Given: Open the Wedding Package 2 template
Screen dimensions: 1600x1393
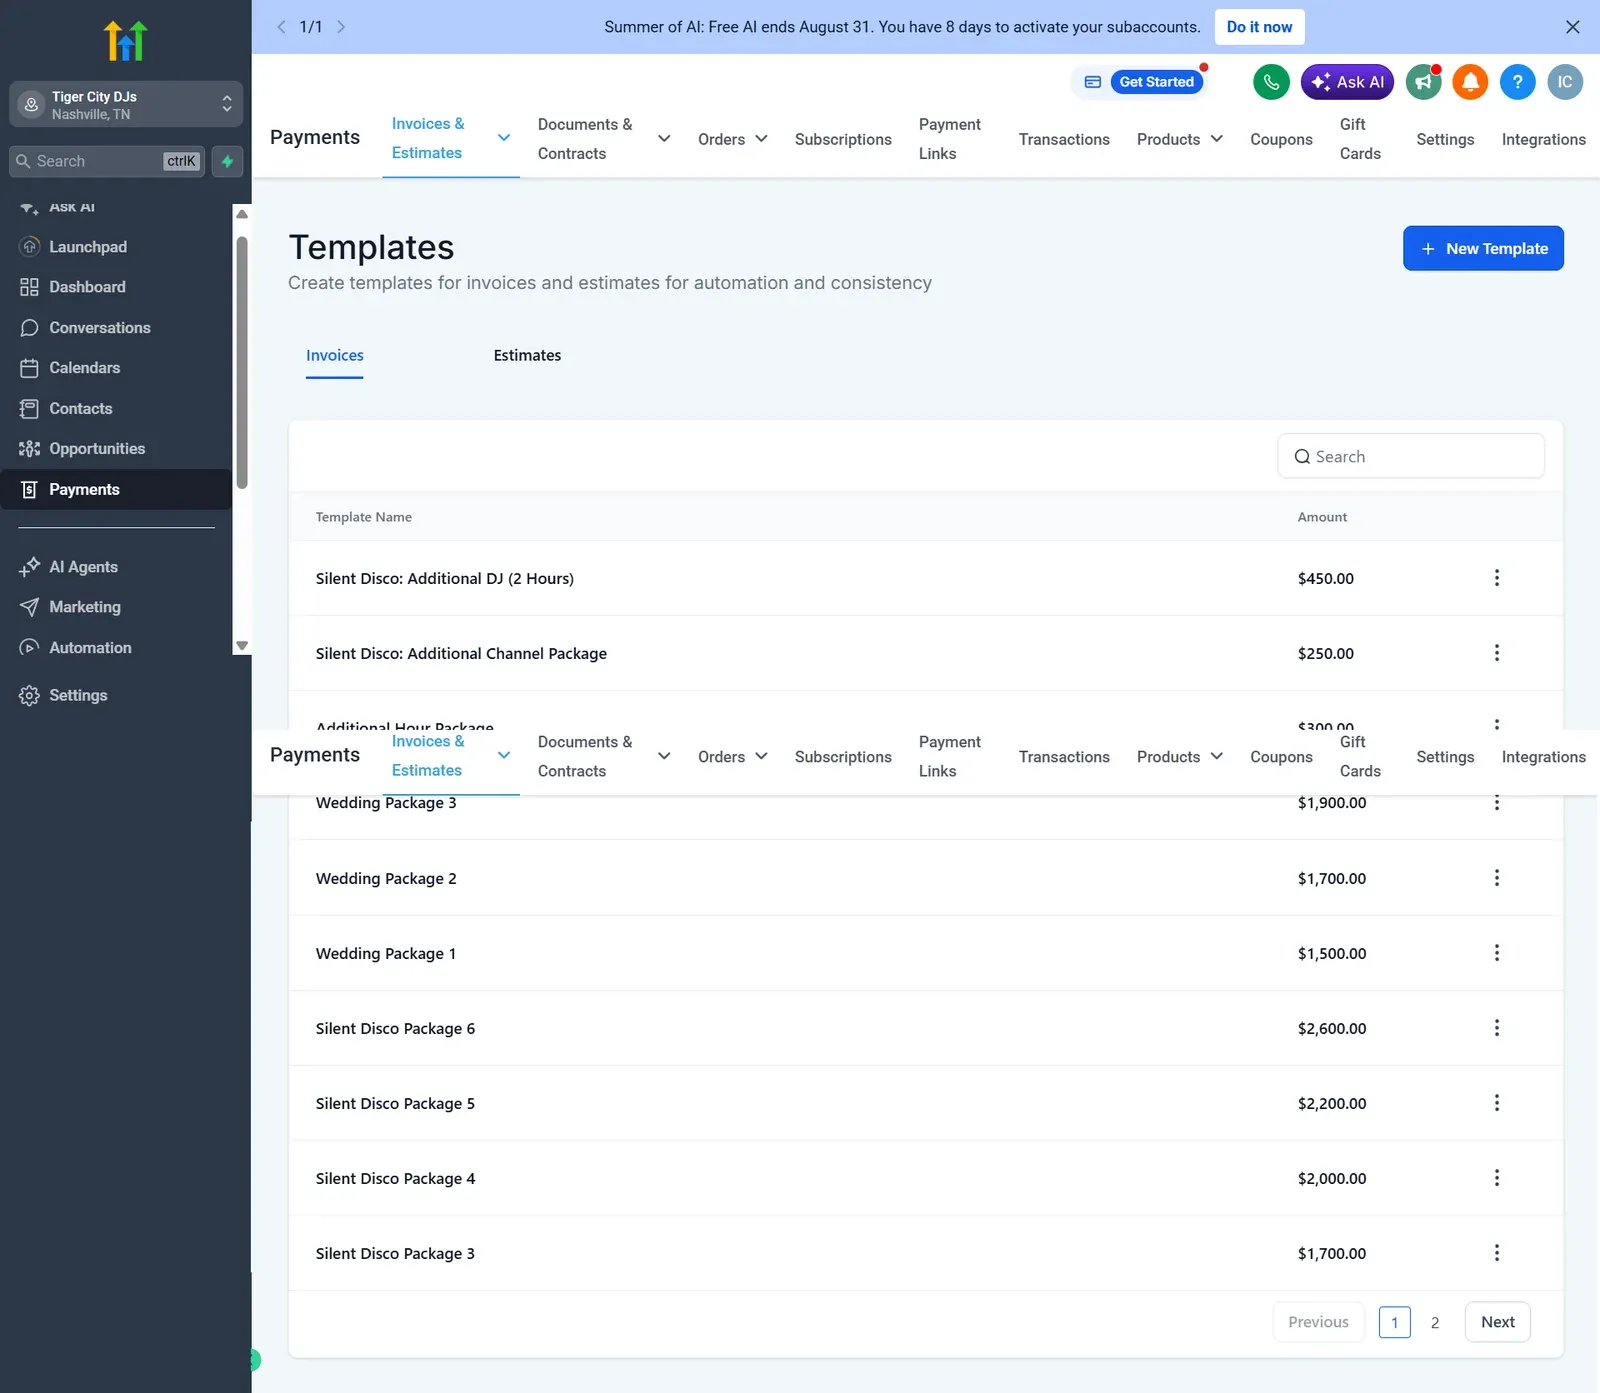Looking at the screenshot, I should [x=386, y=878].
